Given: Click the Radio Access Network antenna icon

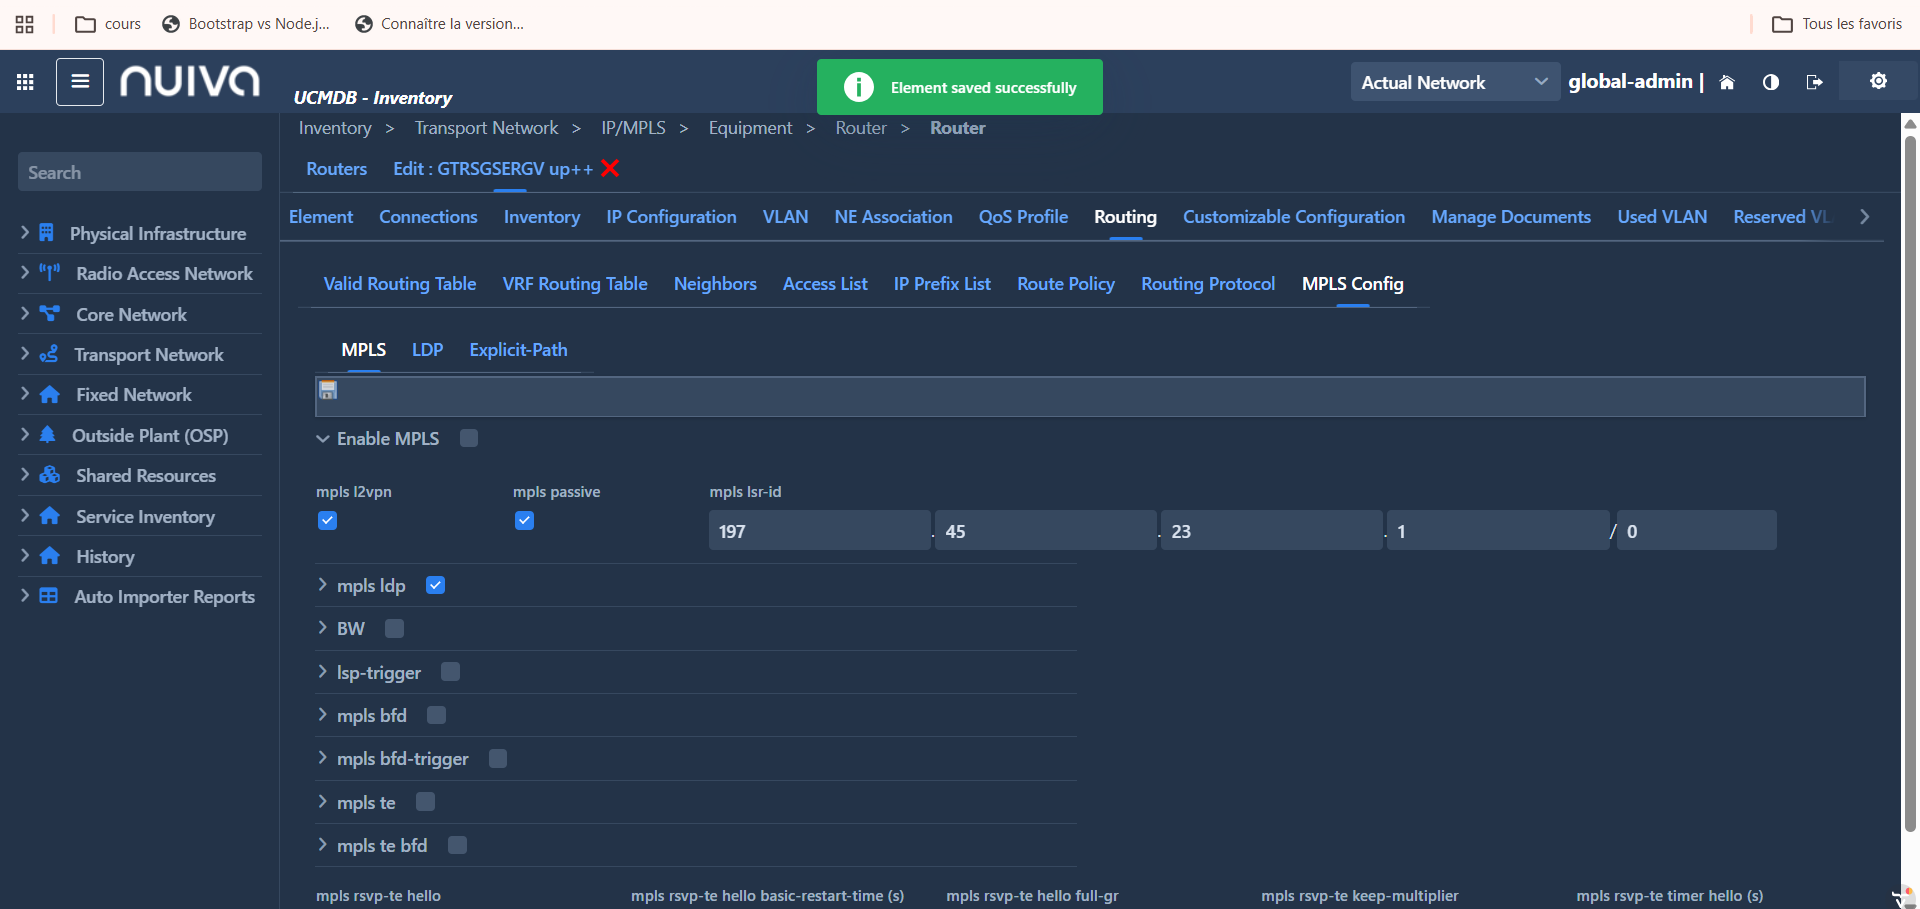Looking at the screenshot, I should tap(49, 273).
